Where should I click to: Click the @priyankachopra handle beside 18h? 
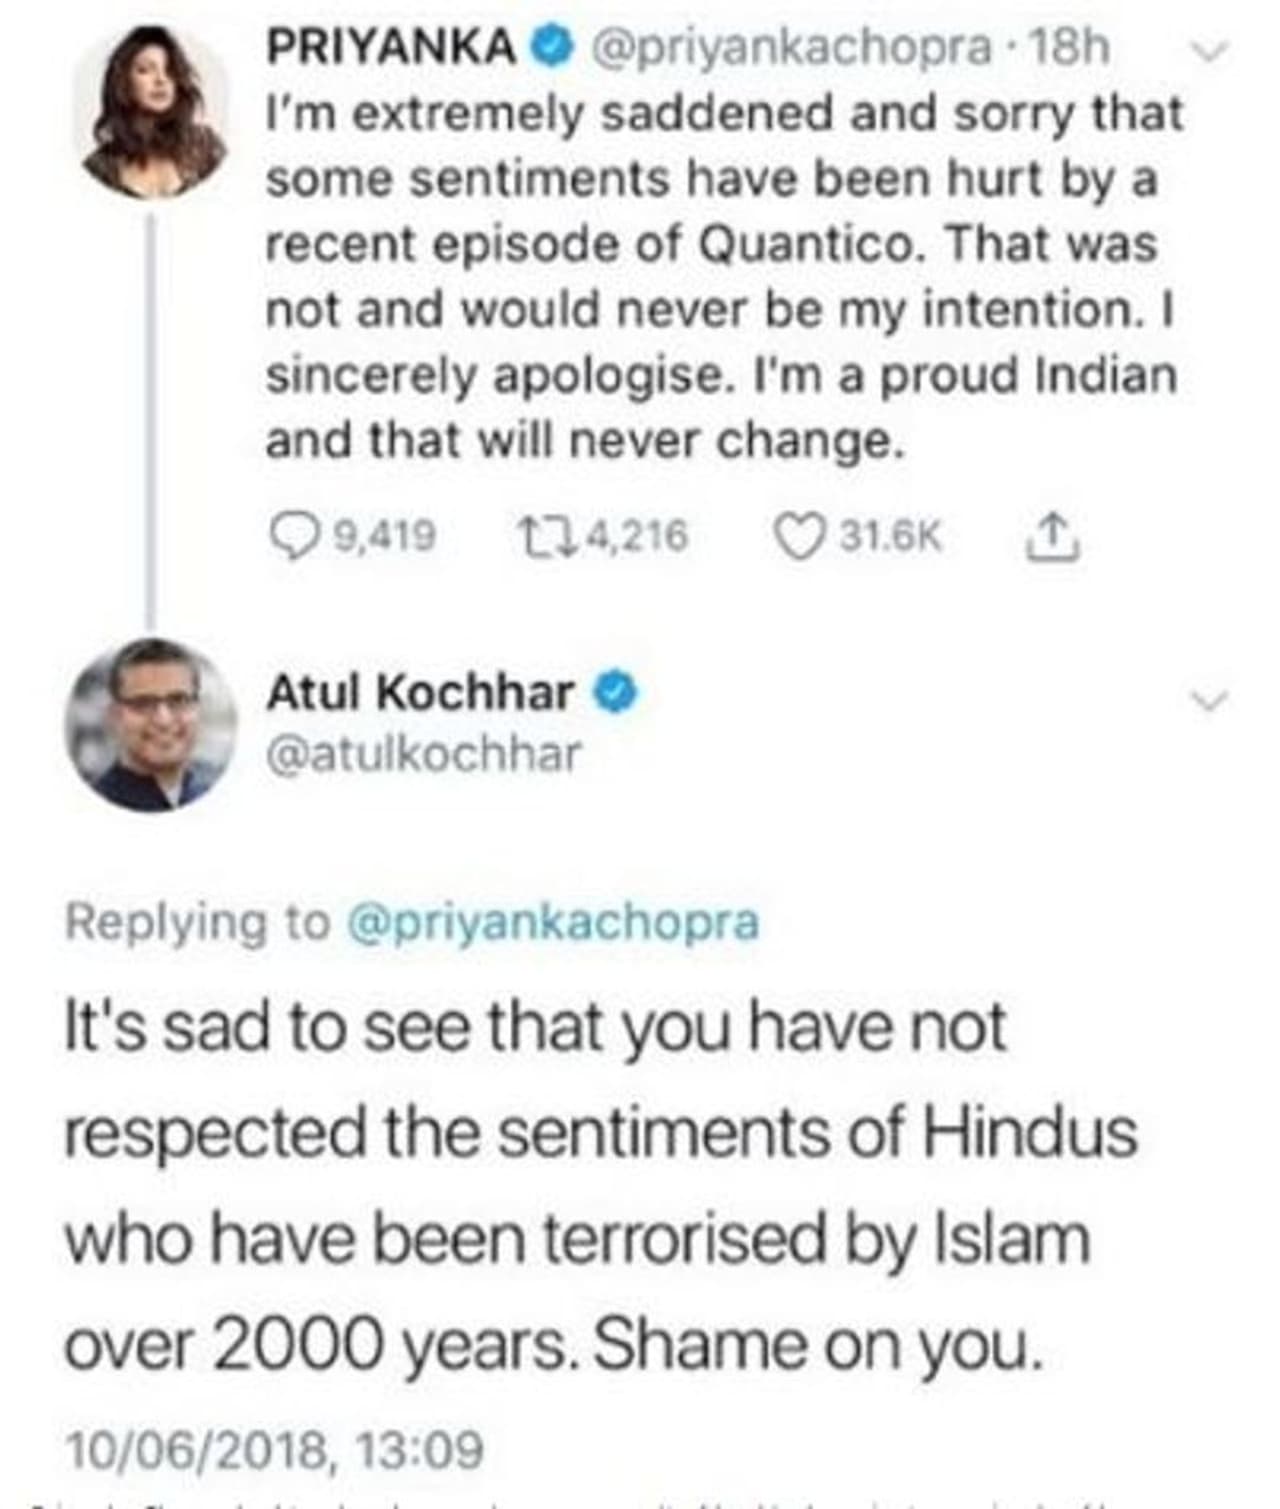coord(792,46)
